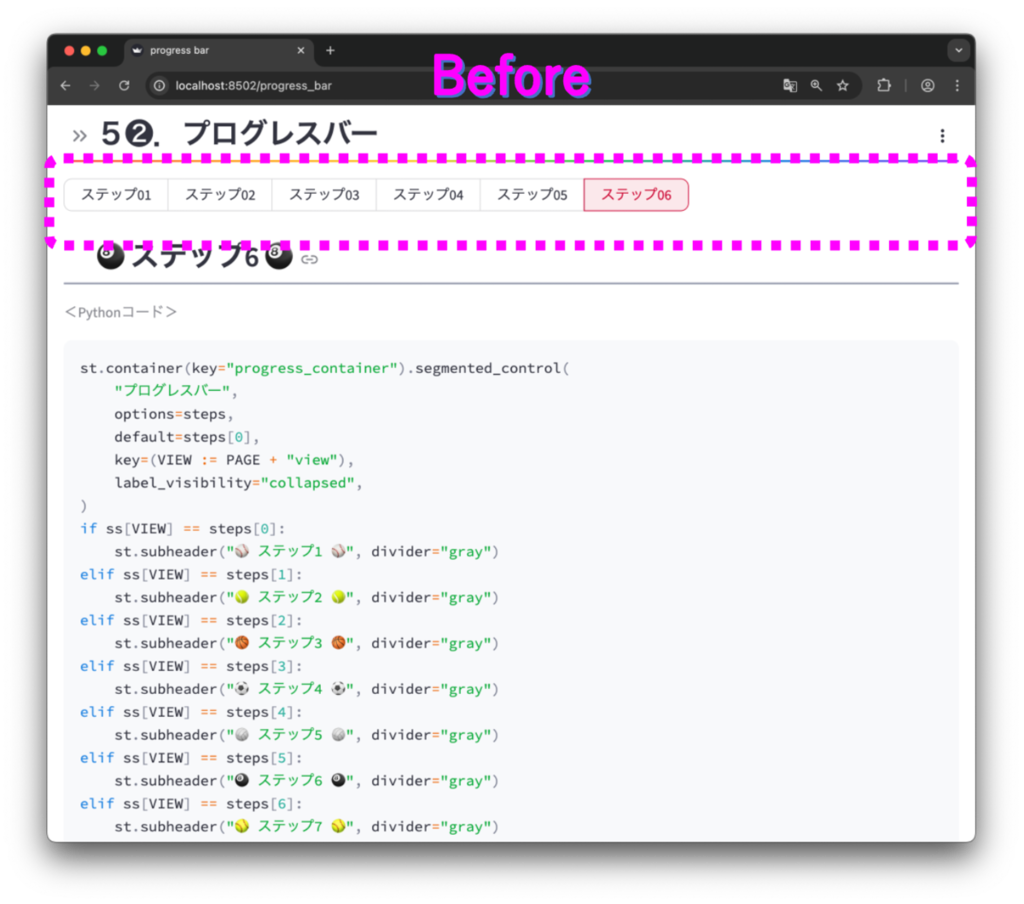Click the st.container progress_container code line
This screenshot has height=904, width=1024.
pos(325,368)
